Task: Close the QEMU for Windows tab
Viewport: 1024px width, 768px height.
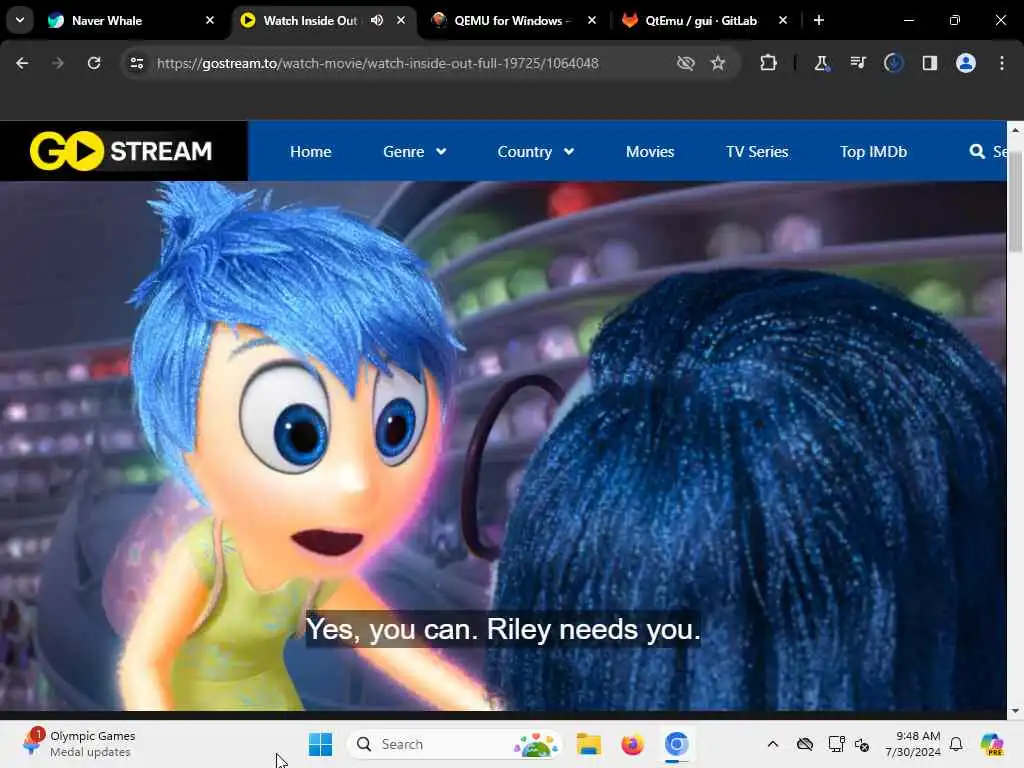Action: click(592, 20)
